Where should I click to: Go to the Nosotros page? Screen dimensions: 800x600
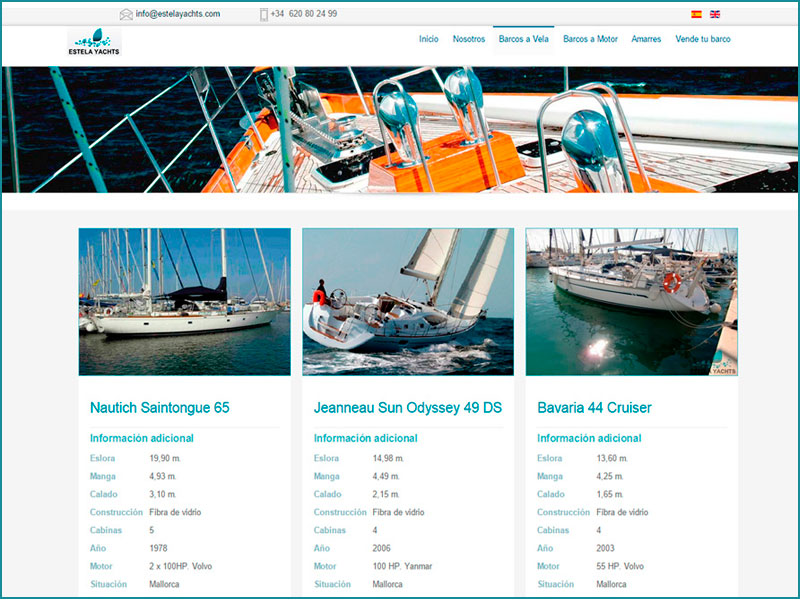tap(469, 39)
